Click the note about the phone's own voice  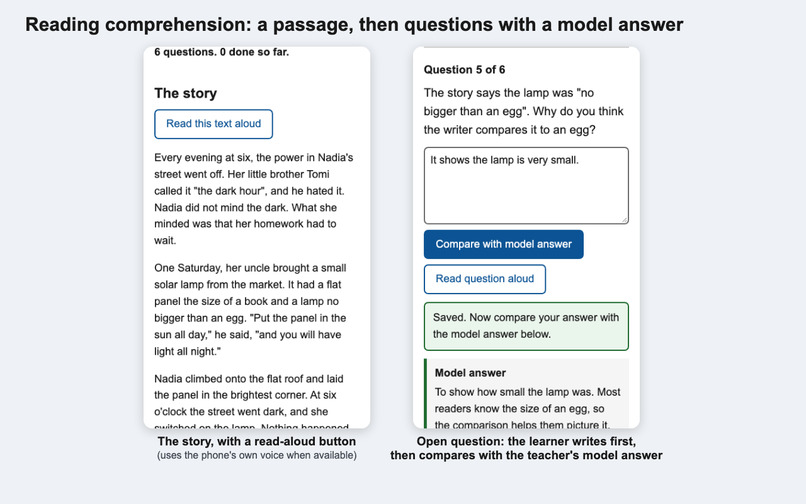[x=257, y=456]
